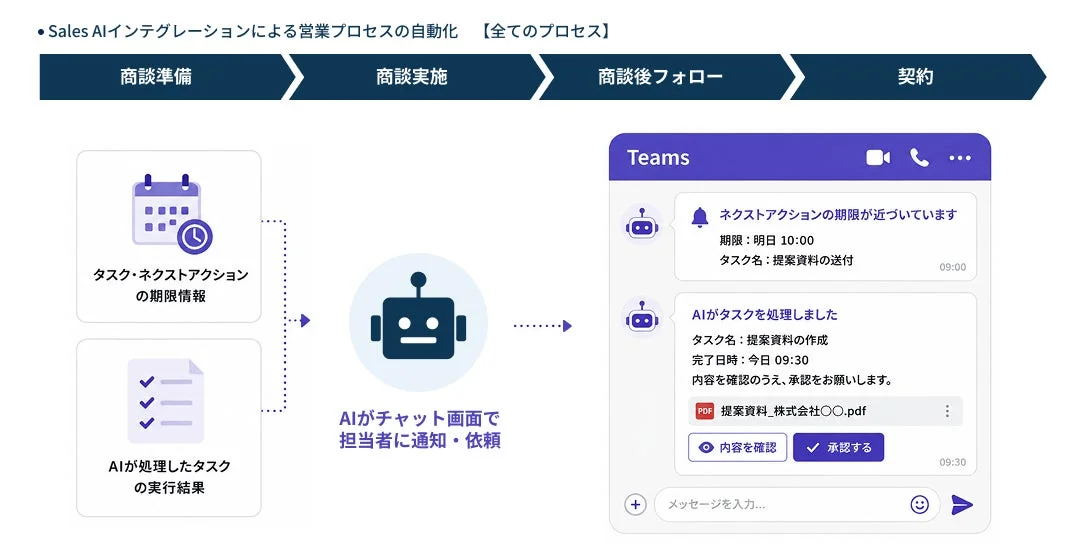Click the text 完了日時：今日 09:30
The width and height of the screenshot is (1085, 558).
pyautogui.click(x=750, y=360)
